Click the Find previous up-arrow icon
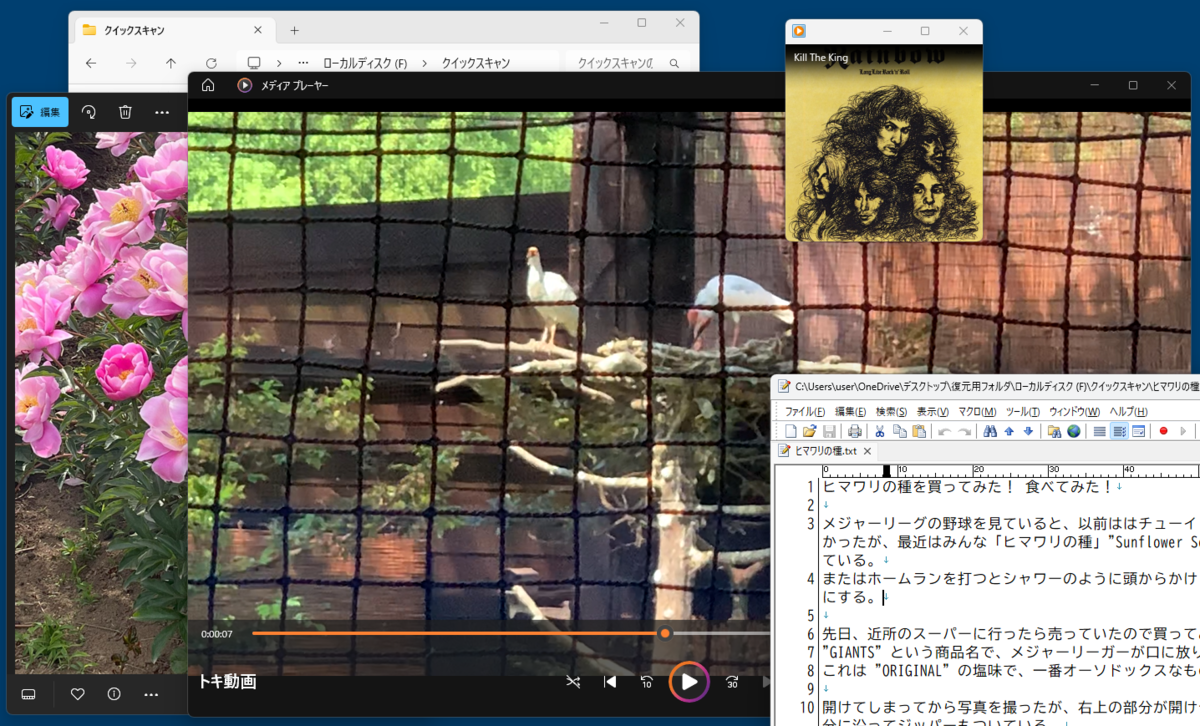Viewport: 1200px width, 726px height. 1009,431
